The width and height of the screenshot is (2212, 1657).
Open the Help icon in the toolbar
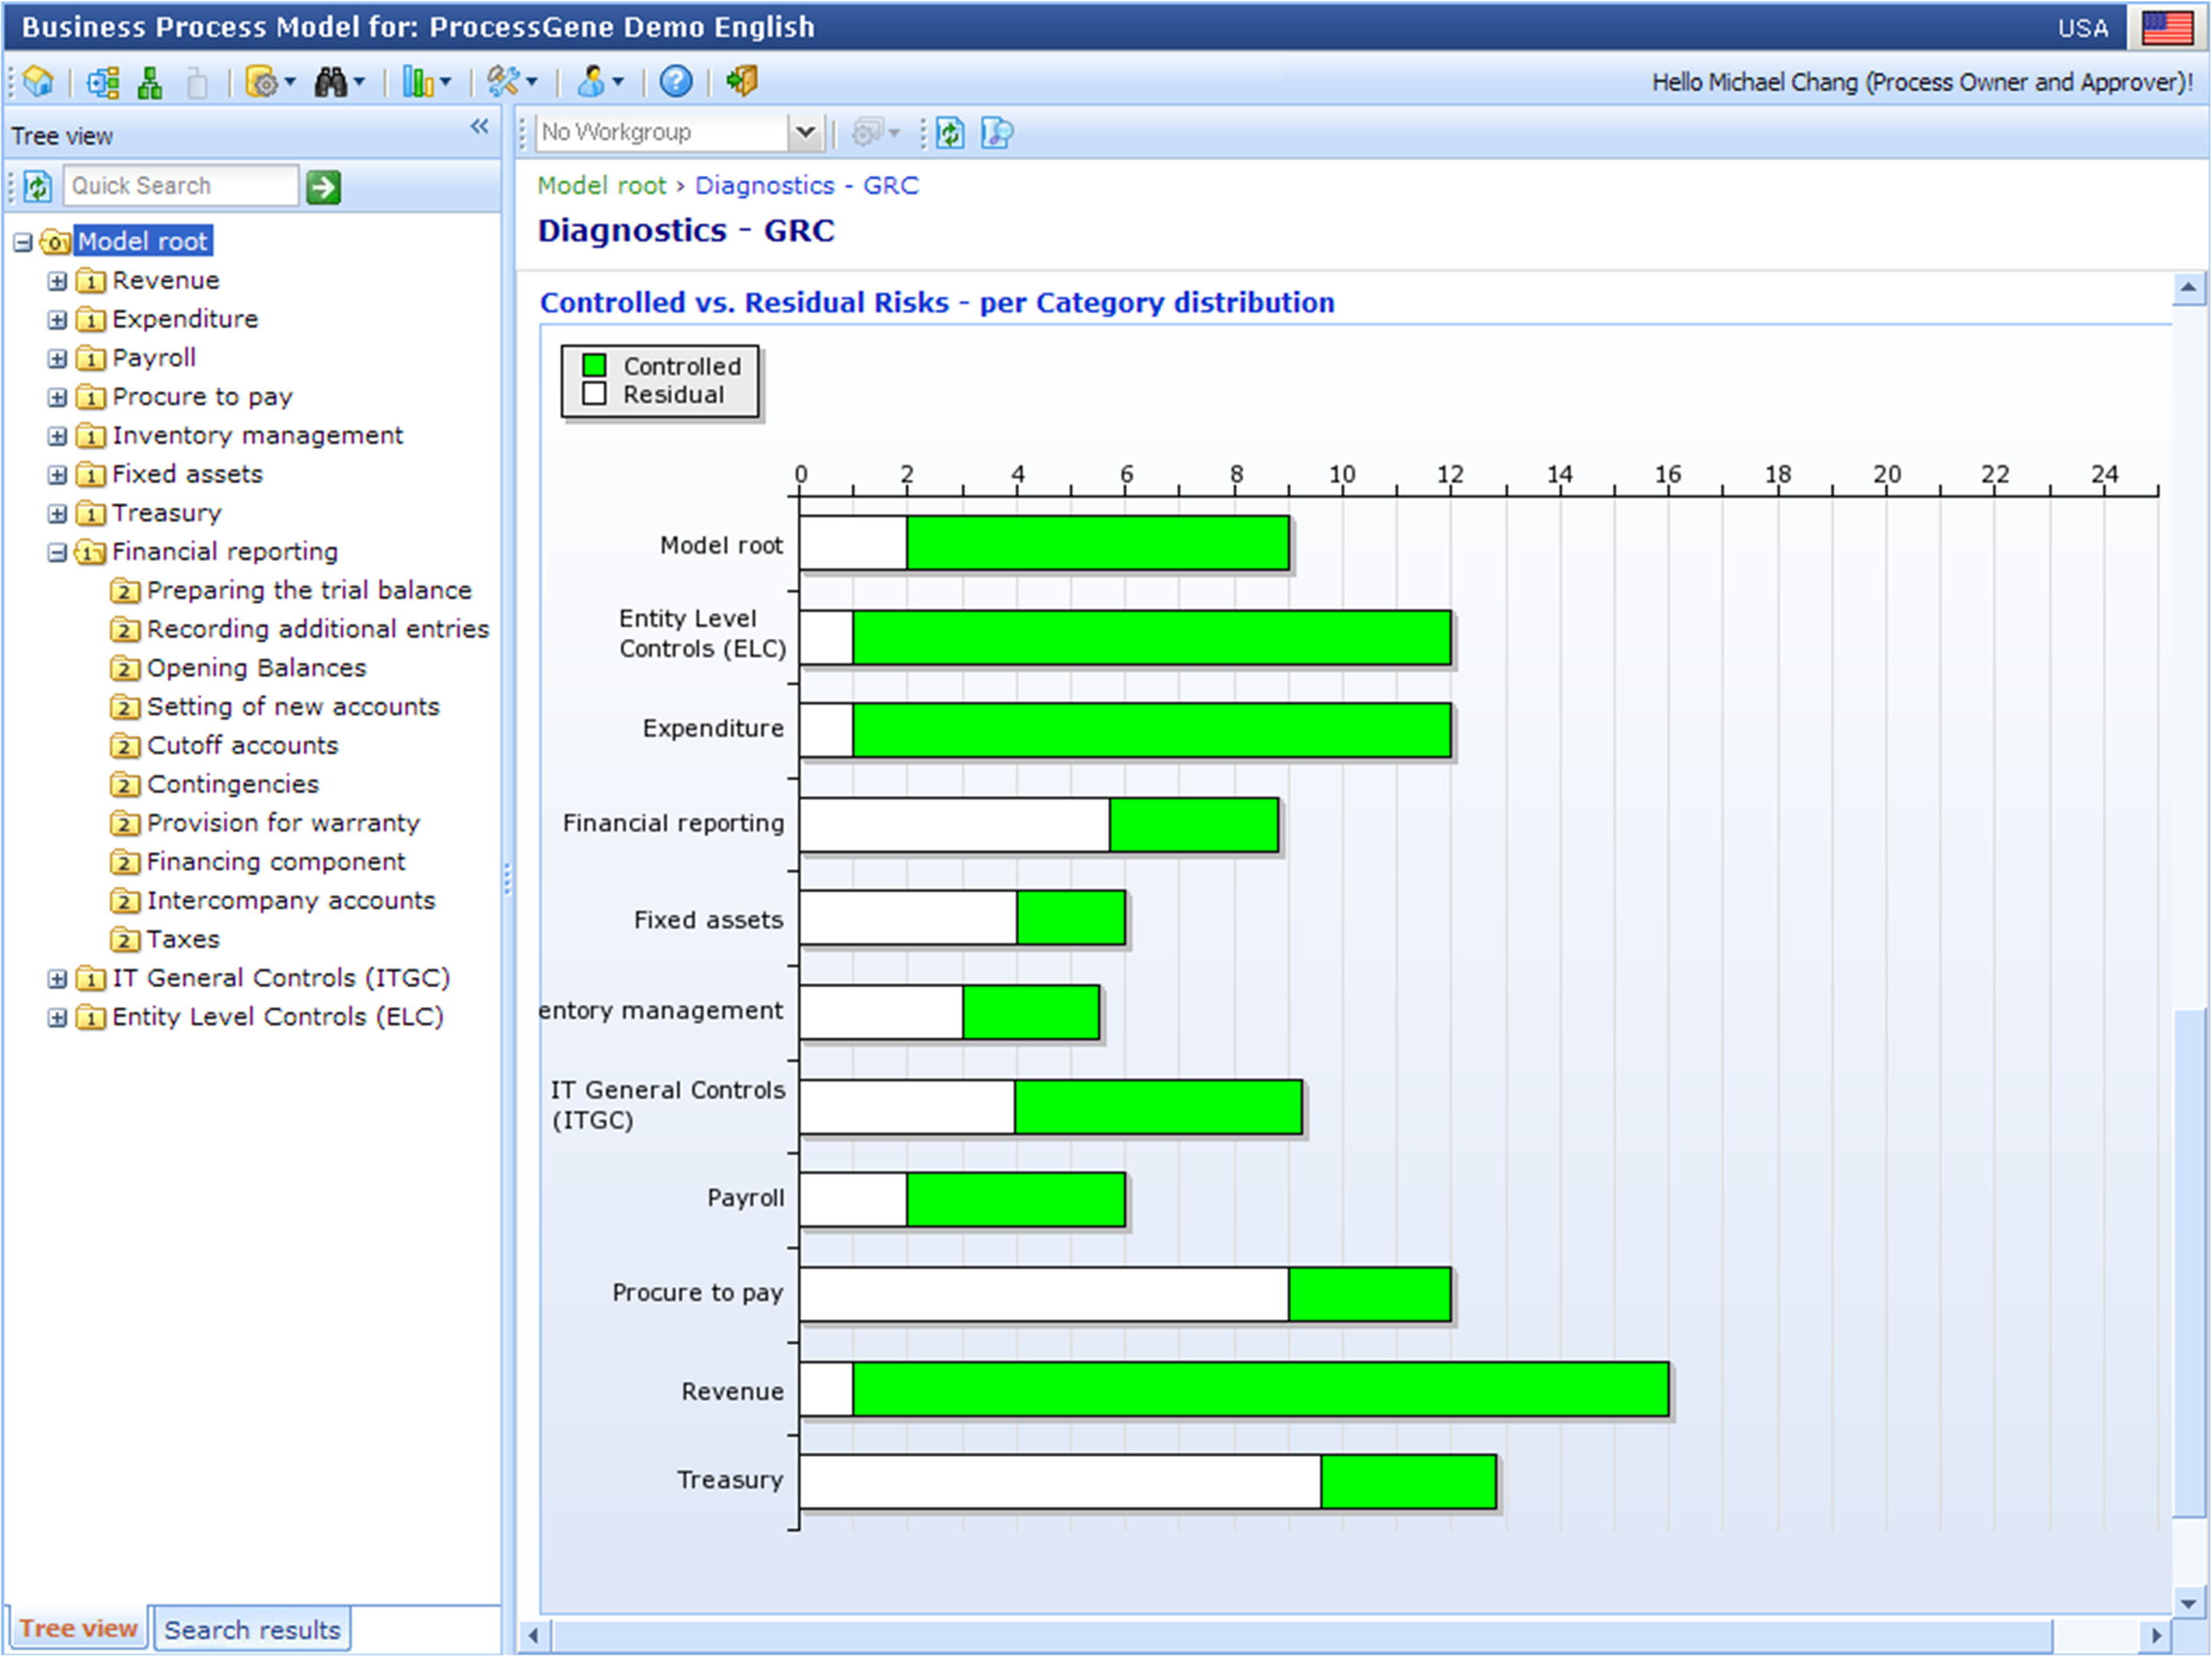[x=676, y=82]
